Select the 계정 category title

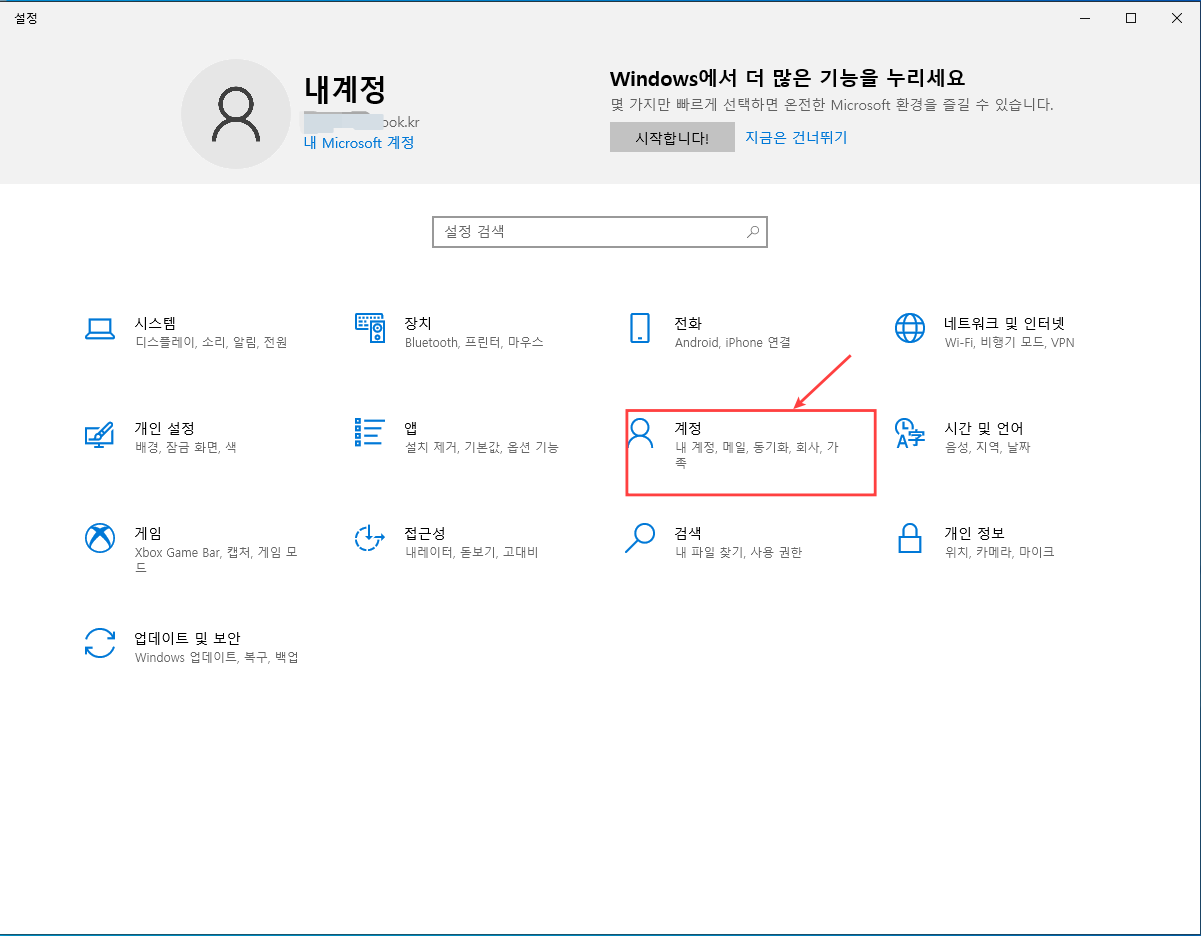click(x=688, y=428)
